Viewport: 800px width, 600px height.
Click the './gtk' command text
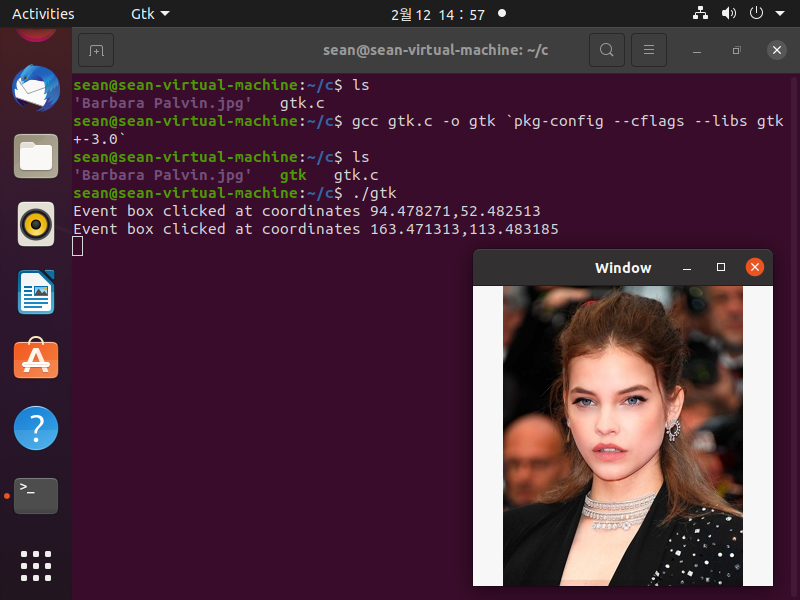pos(374,193)
